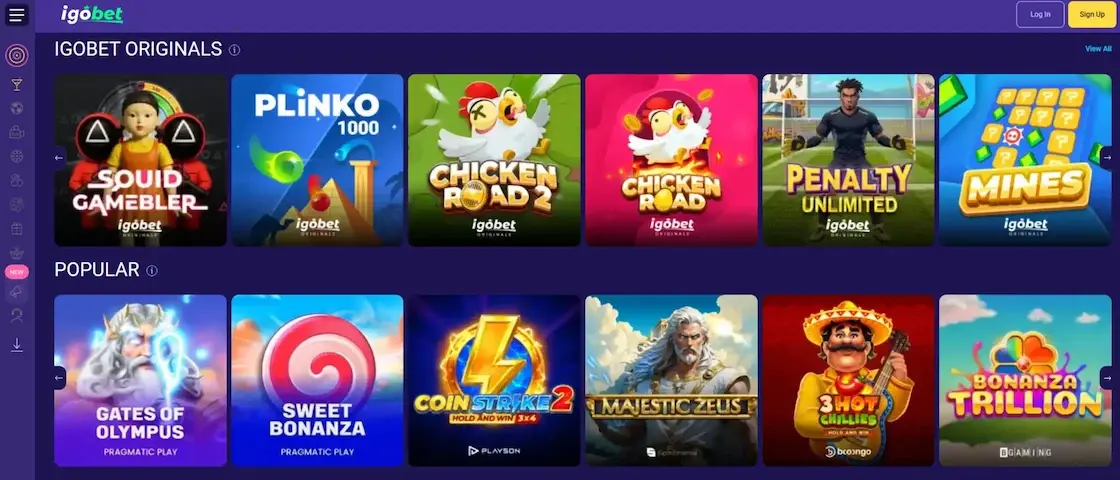Click the crown sidebar icon
Screen dimensions: 1120x480
pyautogui.click(x=16, y=253)
